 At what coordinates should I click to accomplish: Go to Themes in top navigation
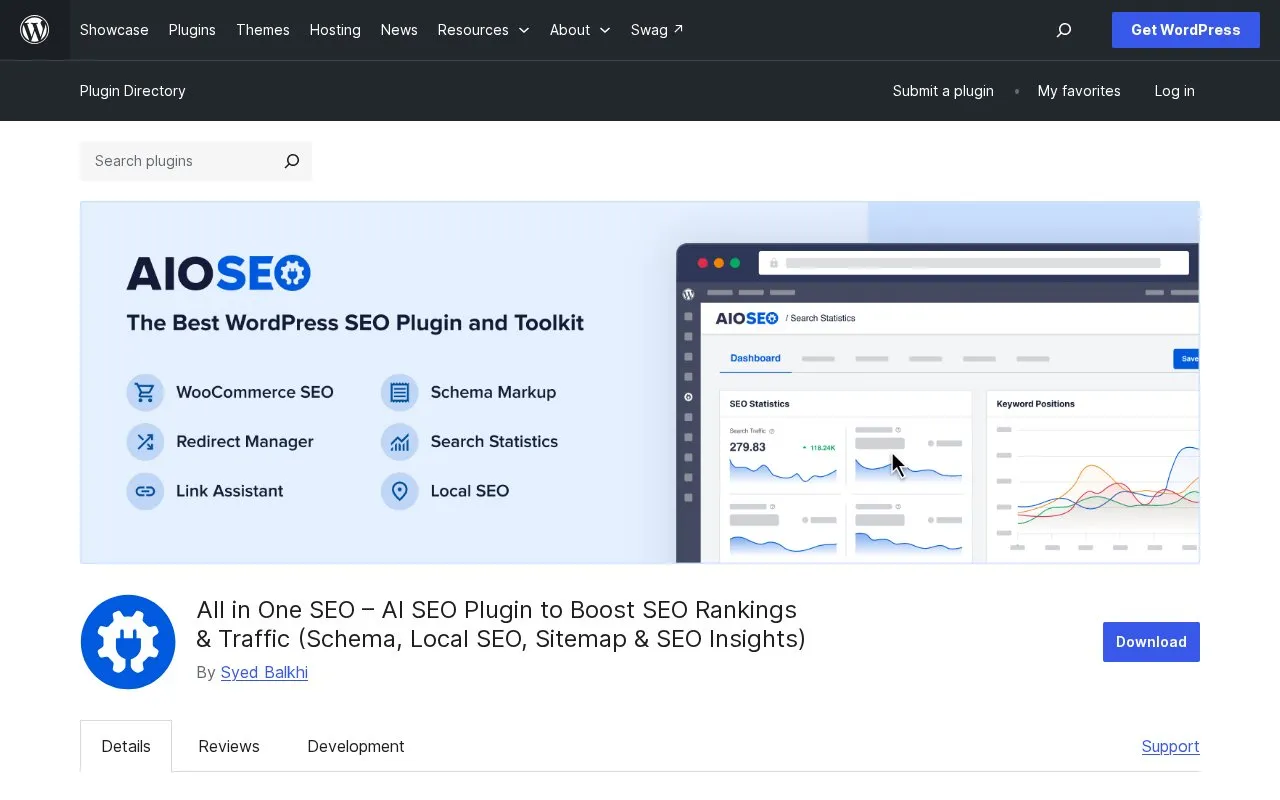263,30
